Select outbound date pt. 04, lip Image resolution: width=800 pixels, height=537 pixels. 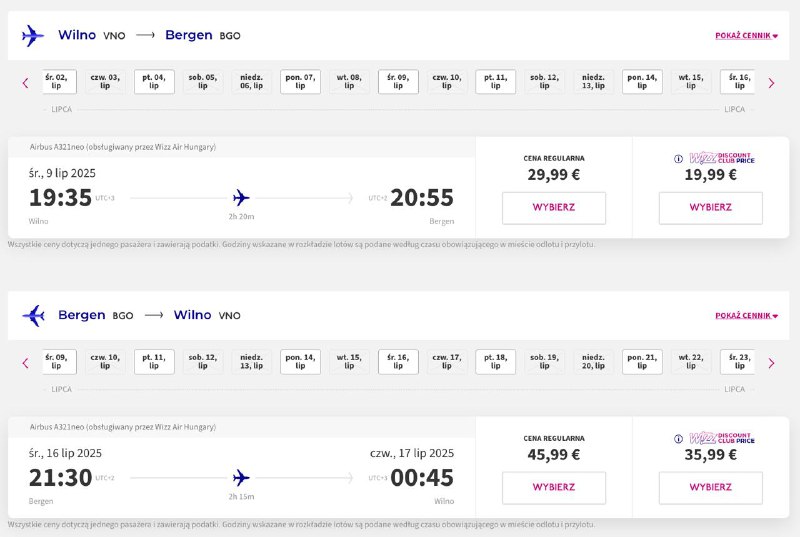pos(154,82)
